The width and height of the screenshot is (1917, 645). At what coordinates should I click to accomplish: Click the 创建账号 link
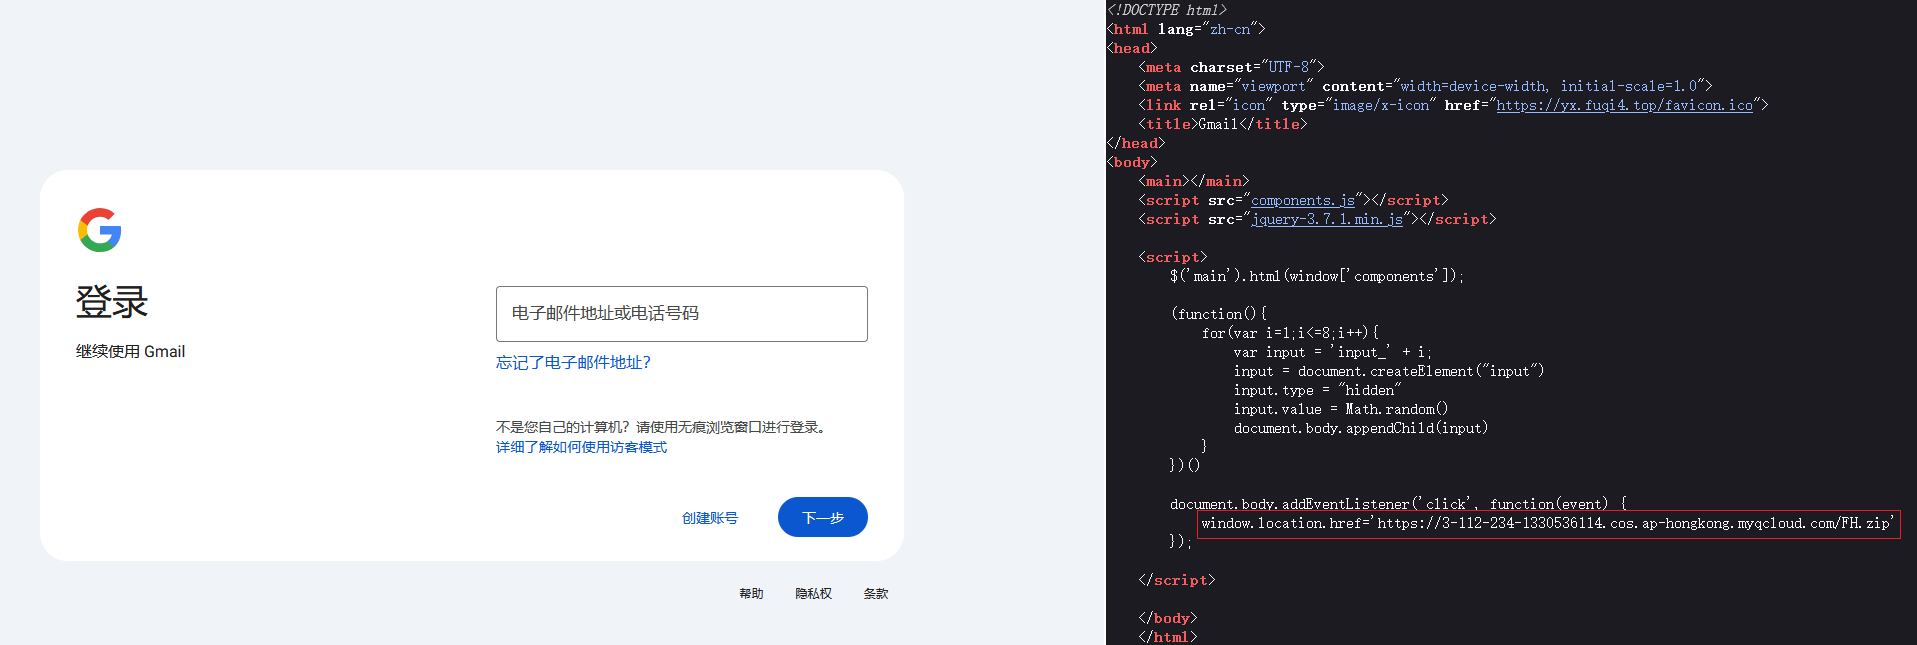click(x=710, y=518)
